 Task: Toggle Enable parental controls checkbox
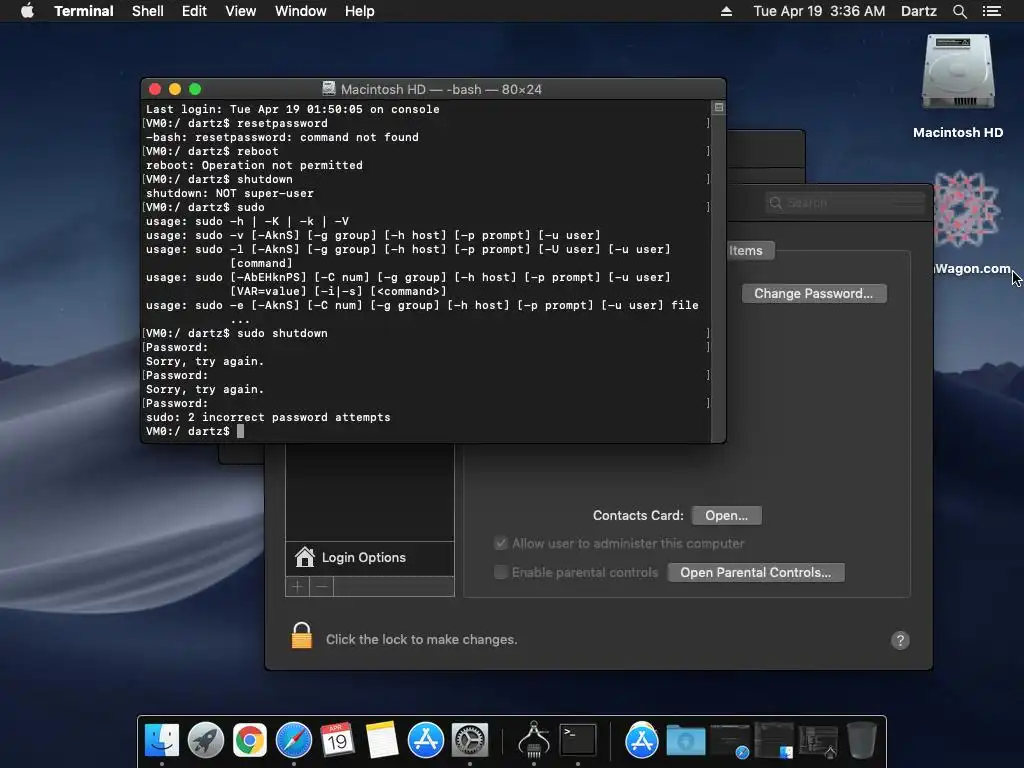point(501,572)
